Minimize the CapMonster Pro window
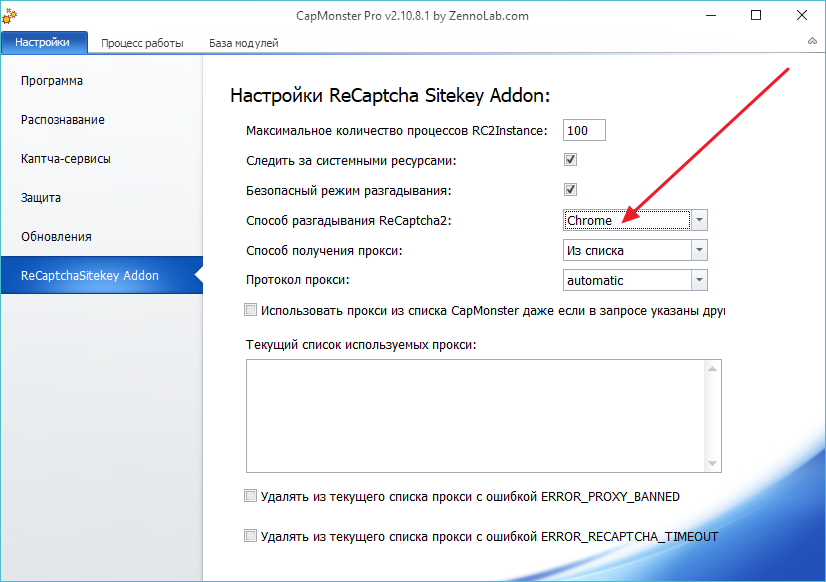Image resolution: width=826 pixels, height=582 pixels. point(711,15)
